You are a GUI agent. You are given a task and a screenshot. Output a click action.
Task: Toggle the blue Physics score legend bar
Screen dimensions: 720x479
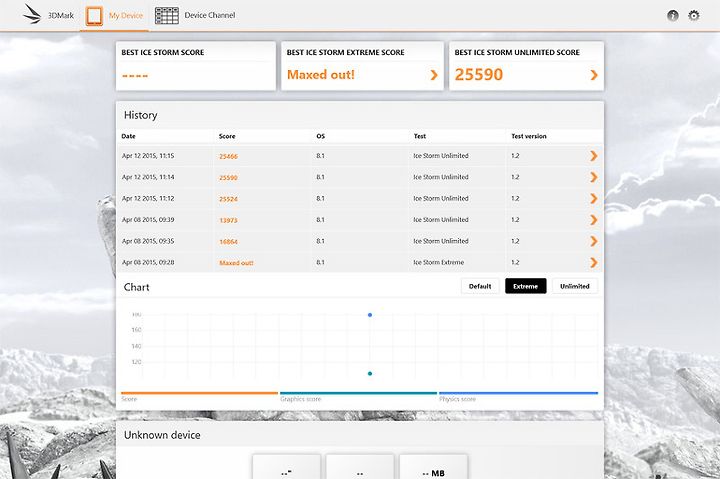518,393
